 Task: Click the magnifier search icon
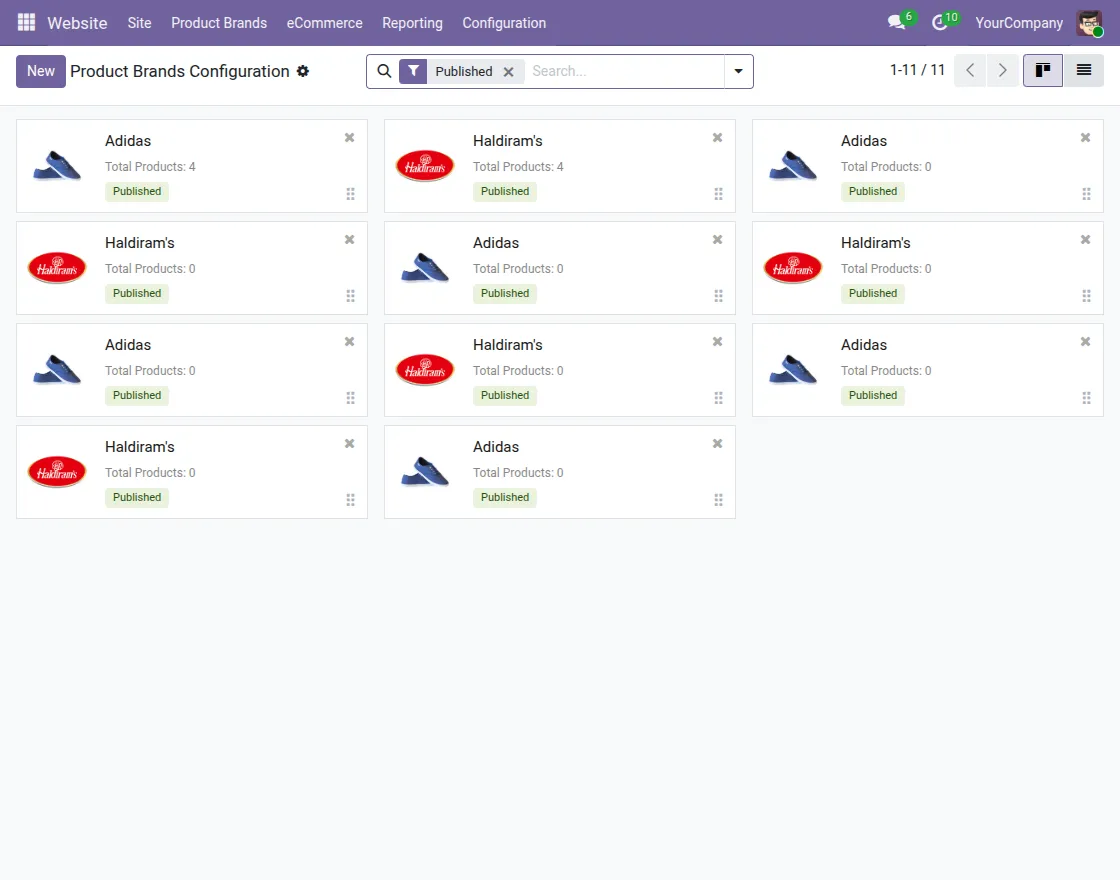(x=384, y=71)
